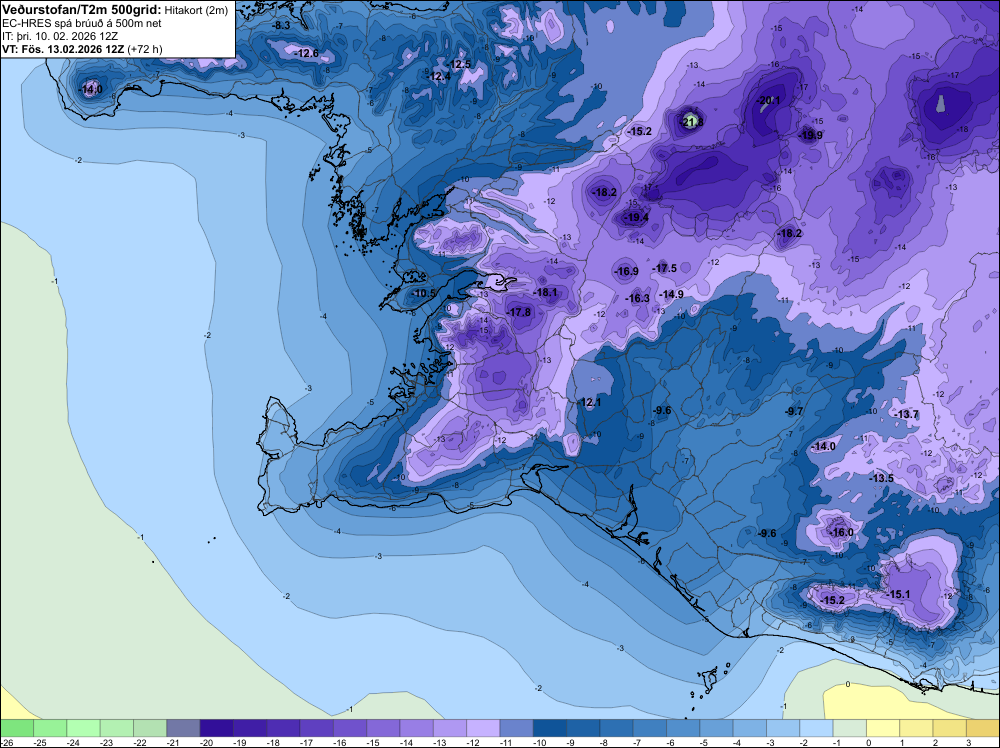Click the -19.9 temperature label
The image size is (1000, 748).
click(811, 135)
